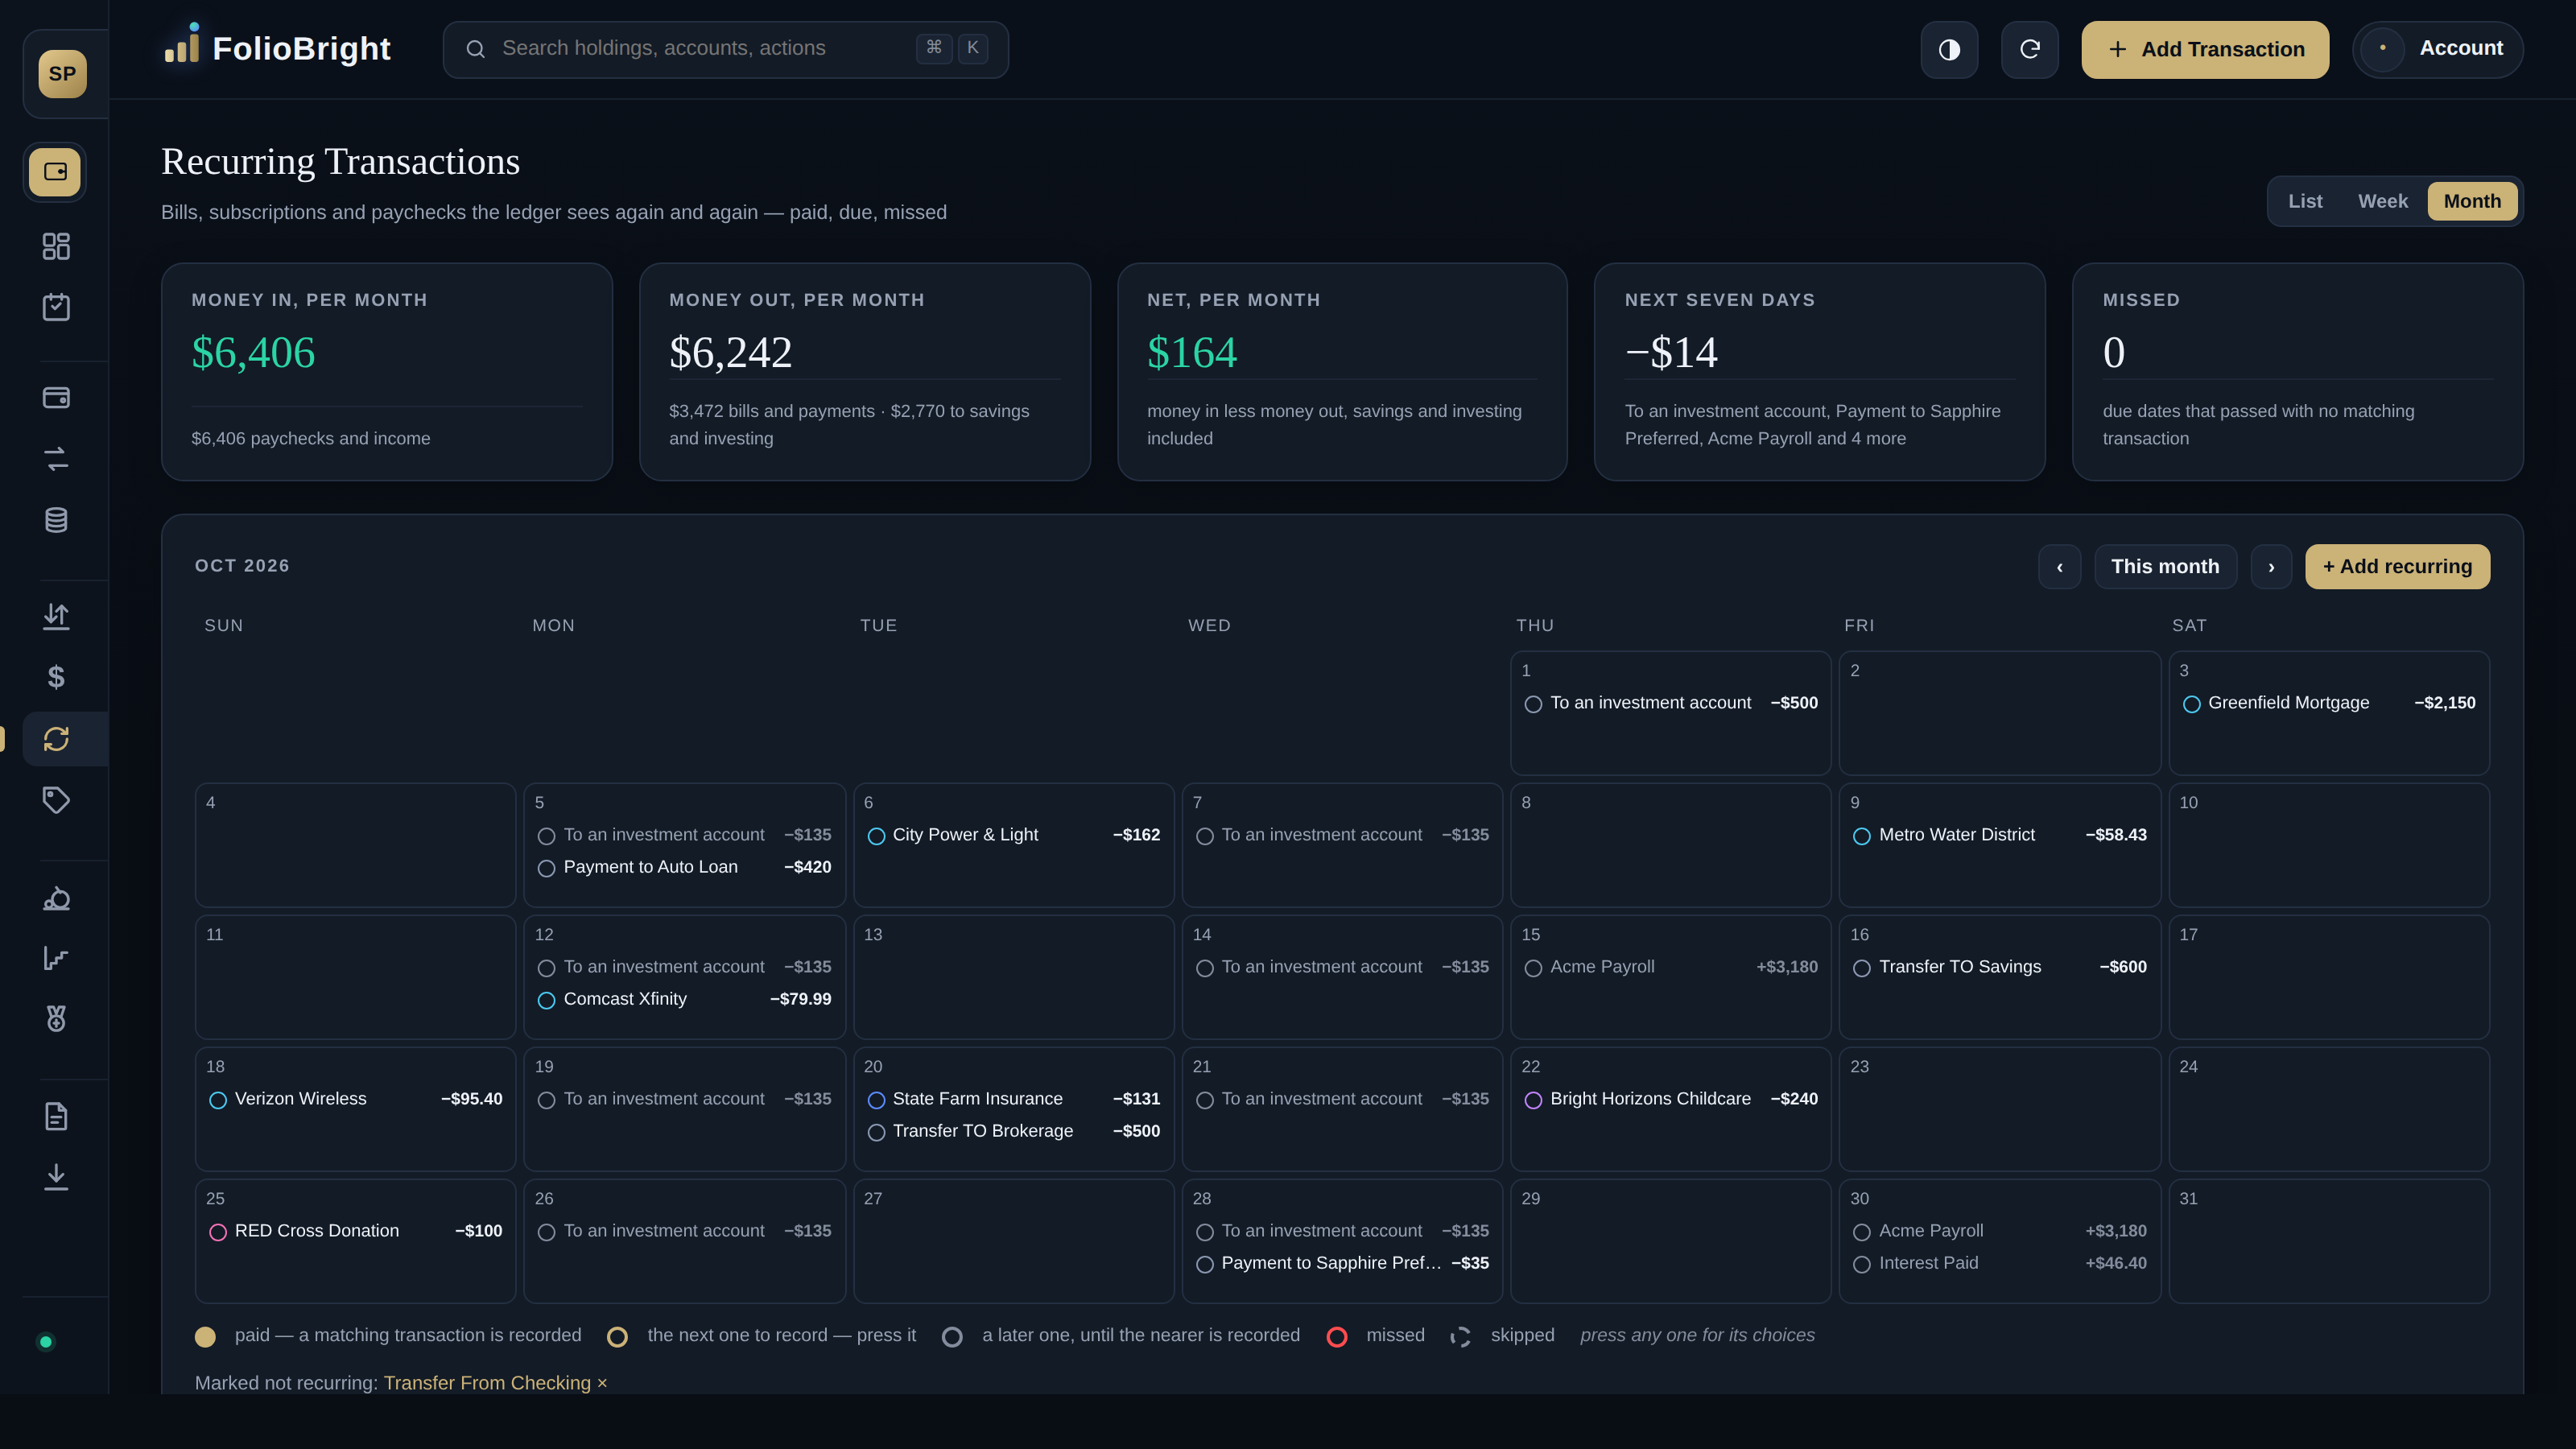Open the State Farm Insurance entry
The image size is (2576, 1449).
point(1013,1099)
